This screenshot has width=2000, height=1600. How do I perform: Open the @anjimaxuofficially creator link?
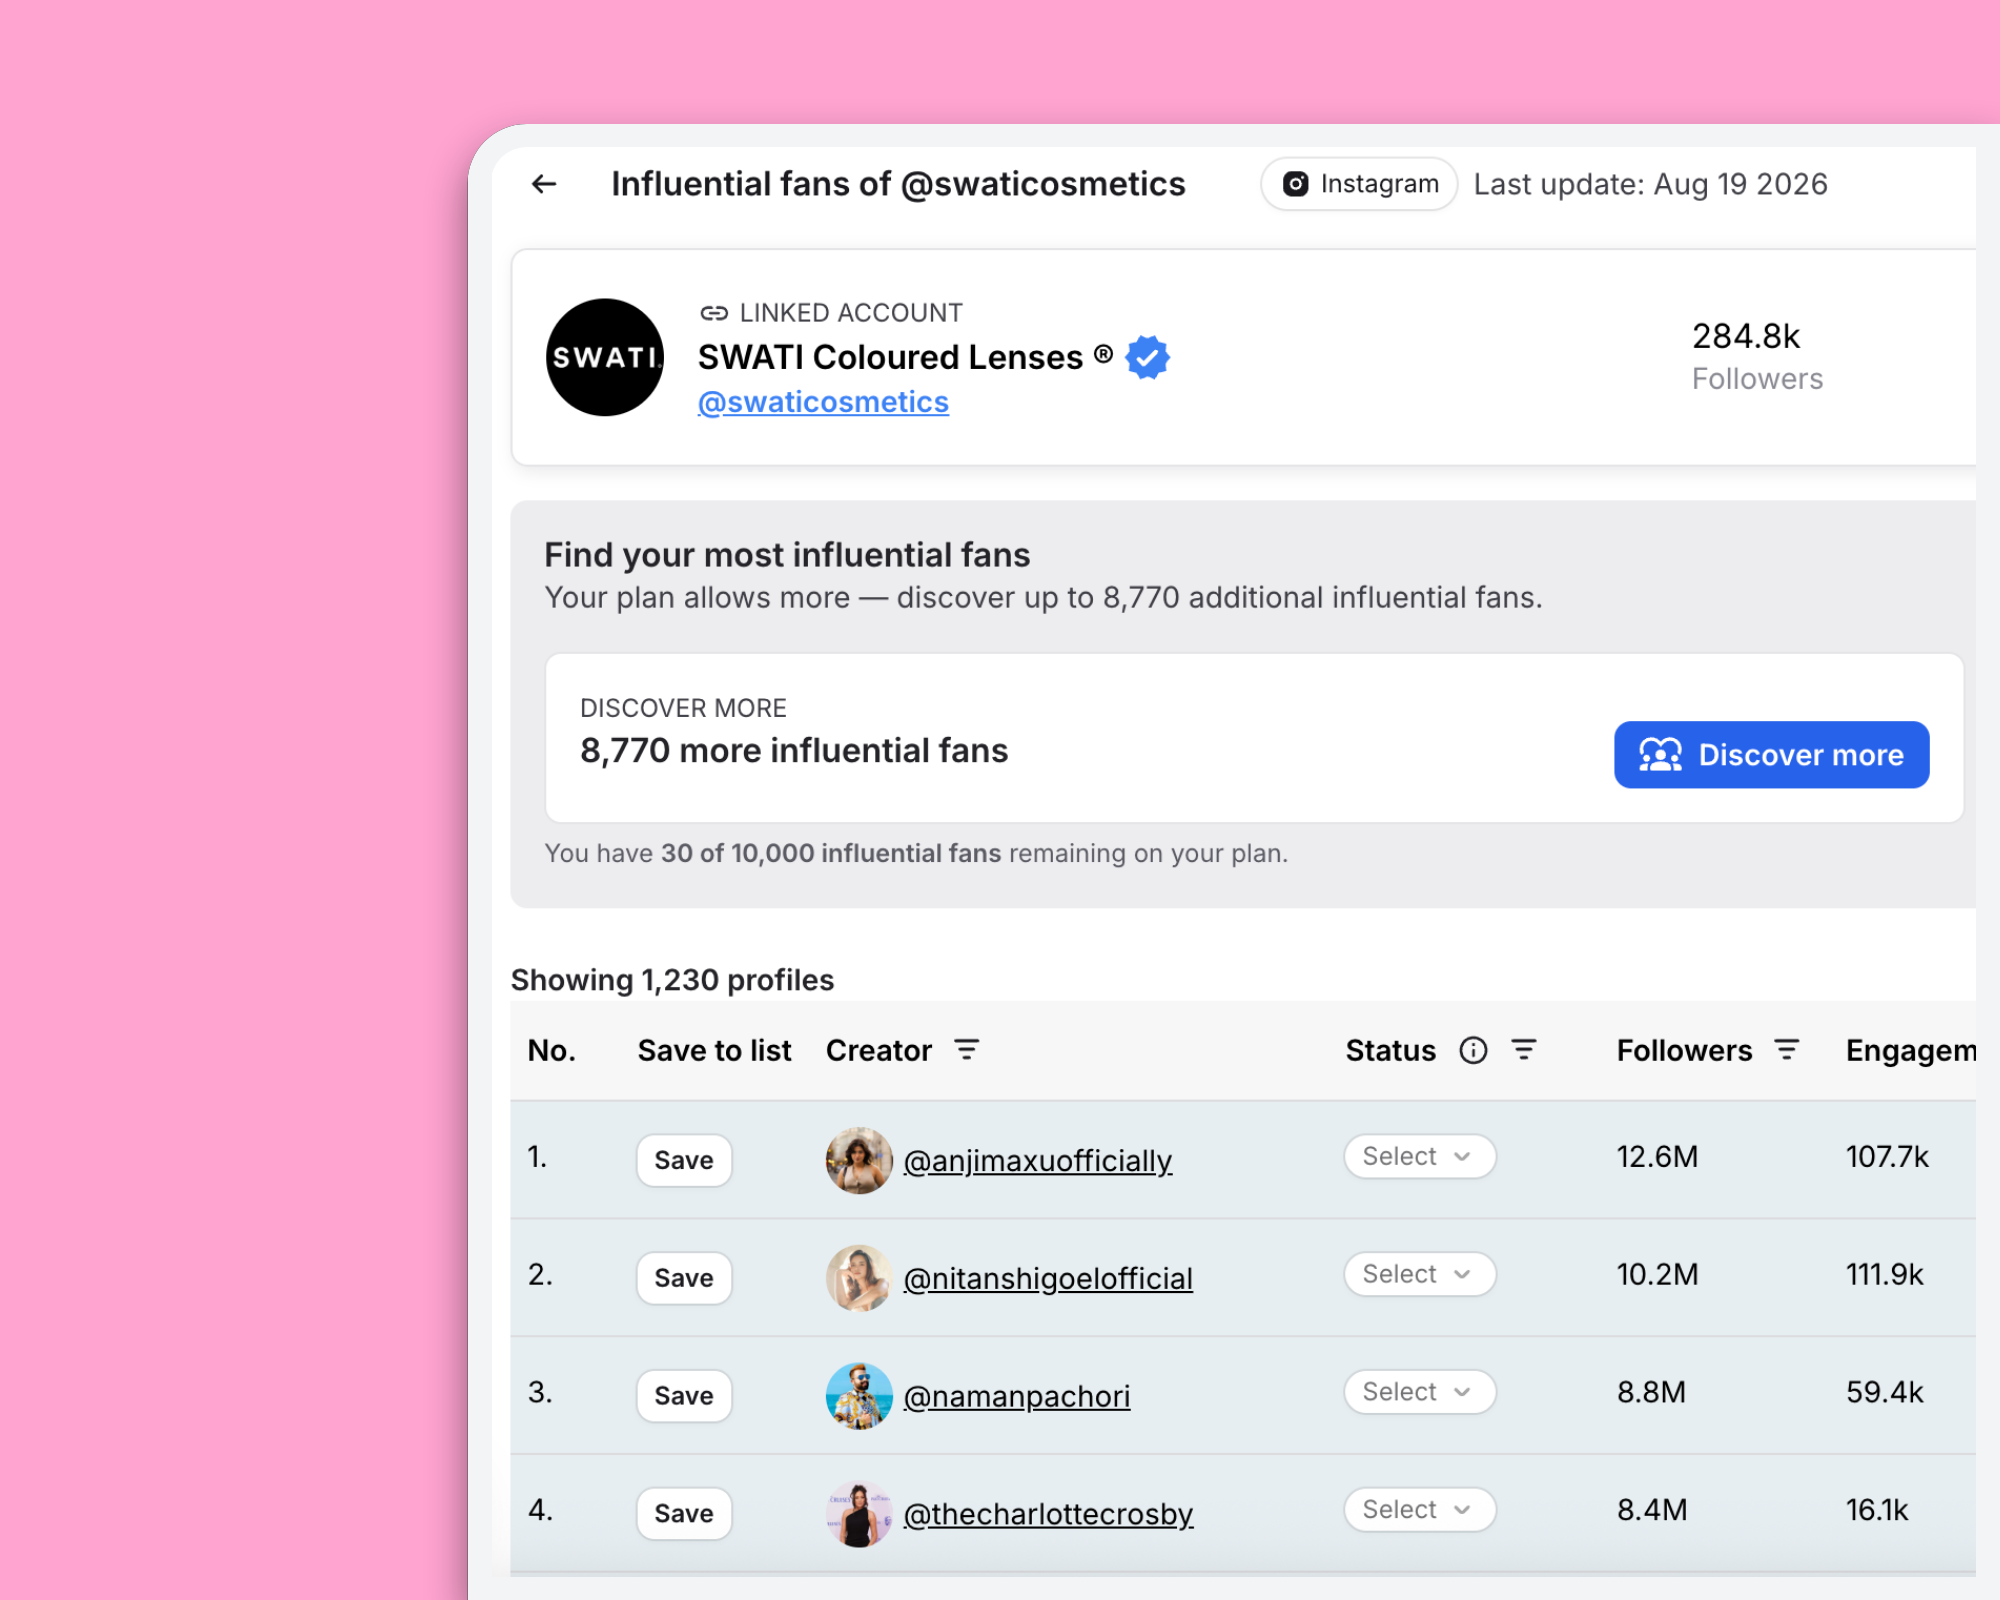coord(1037,1161)
